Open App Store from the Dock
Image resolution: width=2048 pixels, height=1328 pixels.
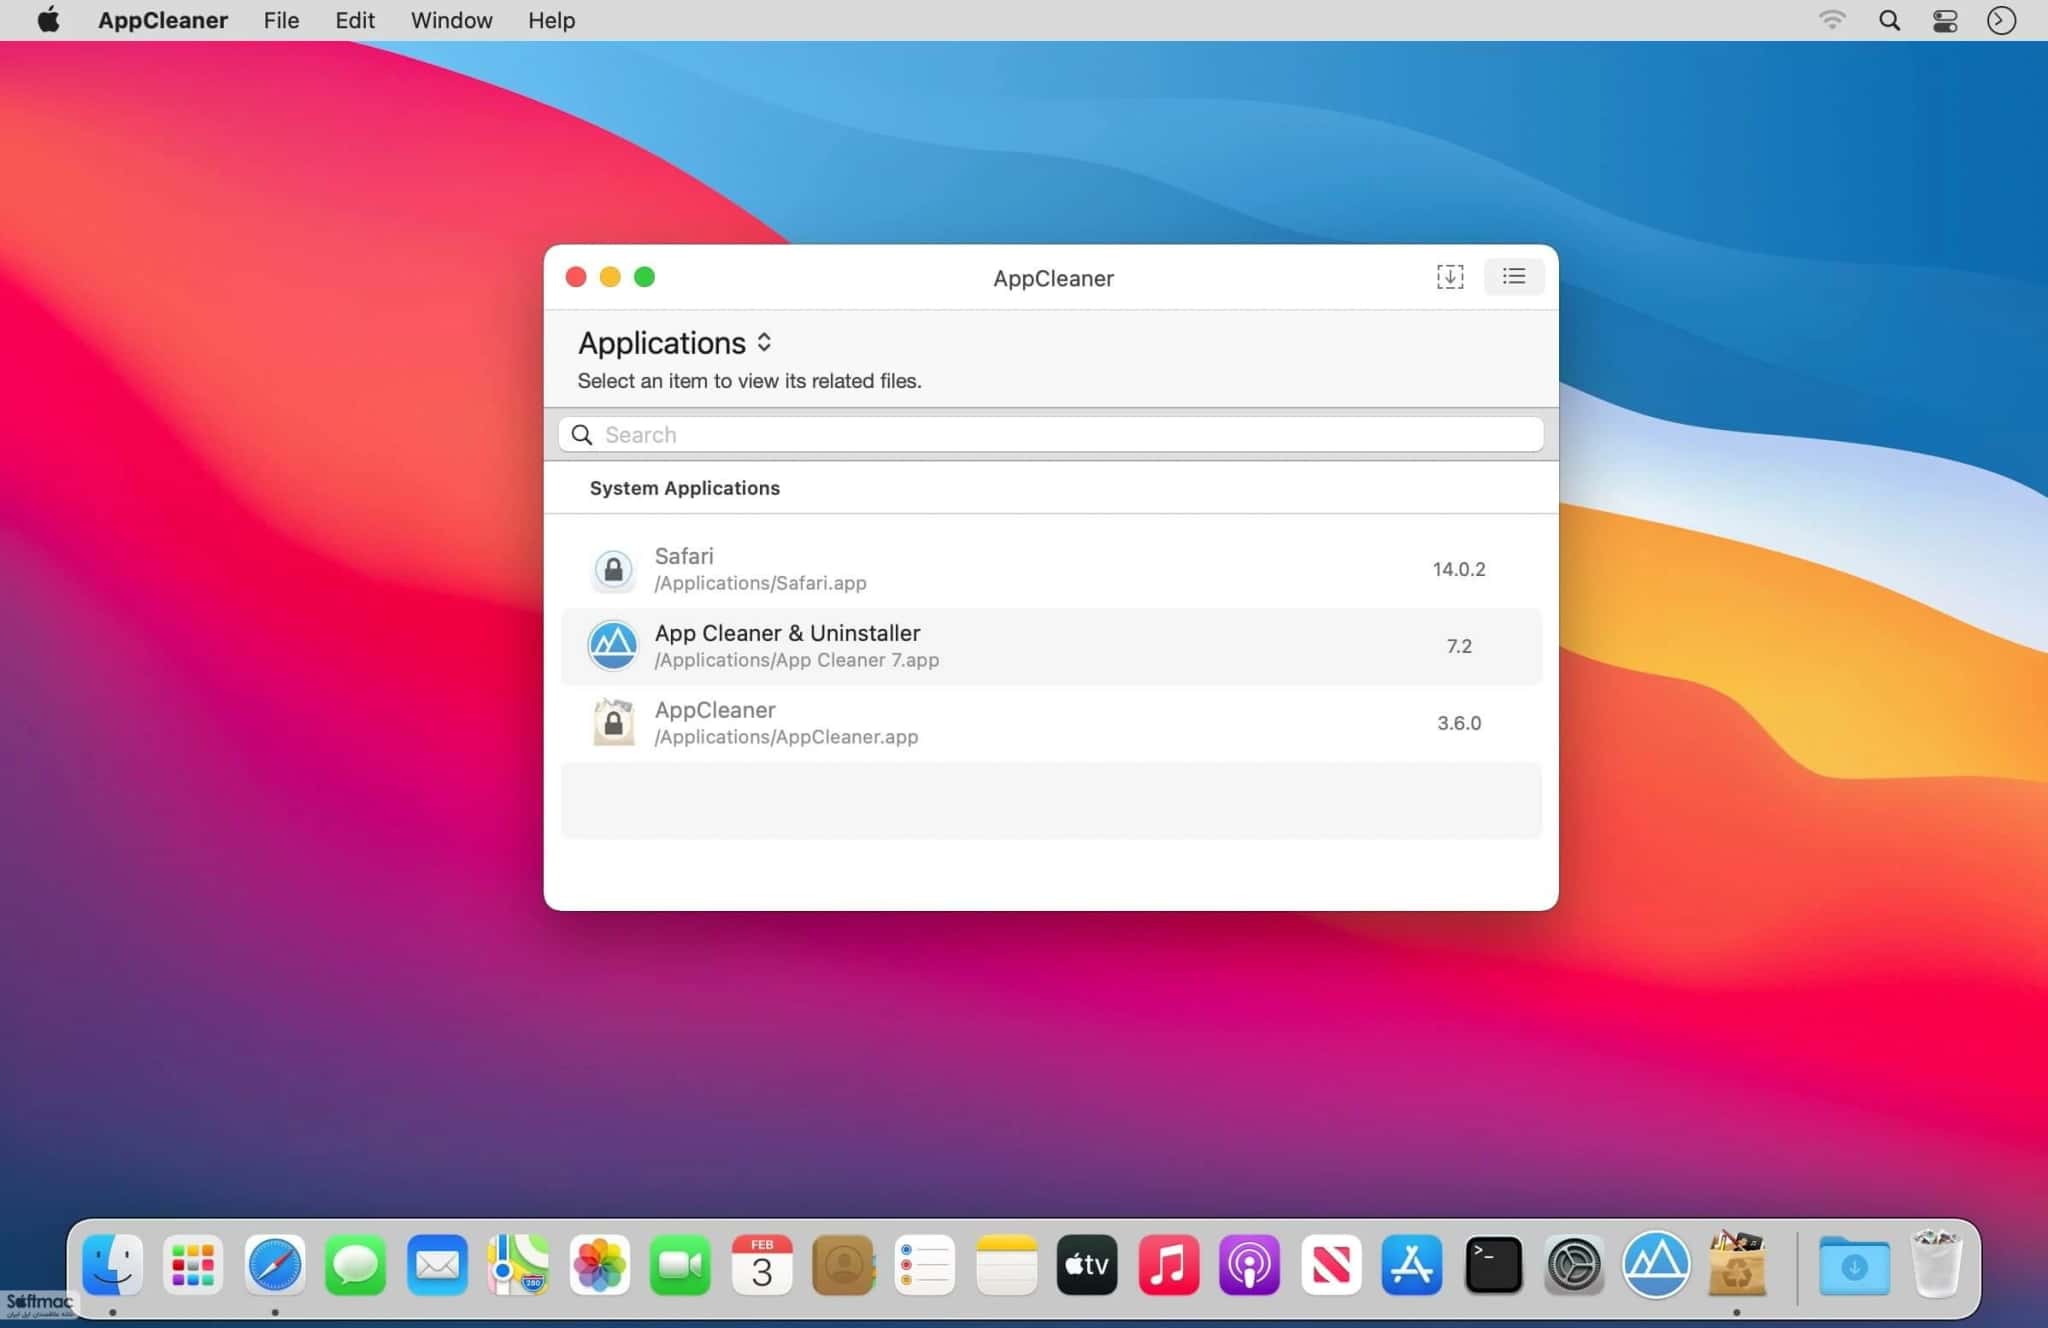coord(1412,1265)
